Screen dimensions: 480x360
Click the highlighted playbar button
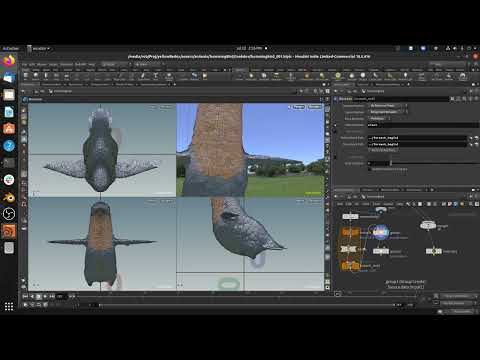[x=39, y=296]
